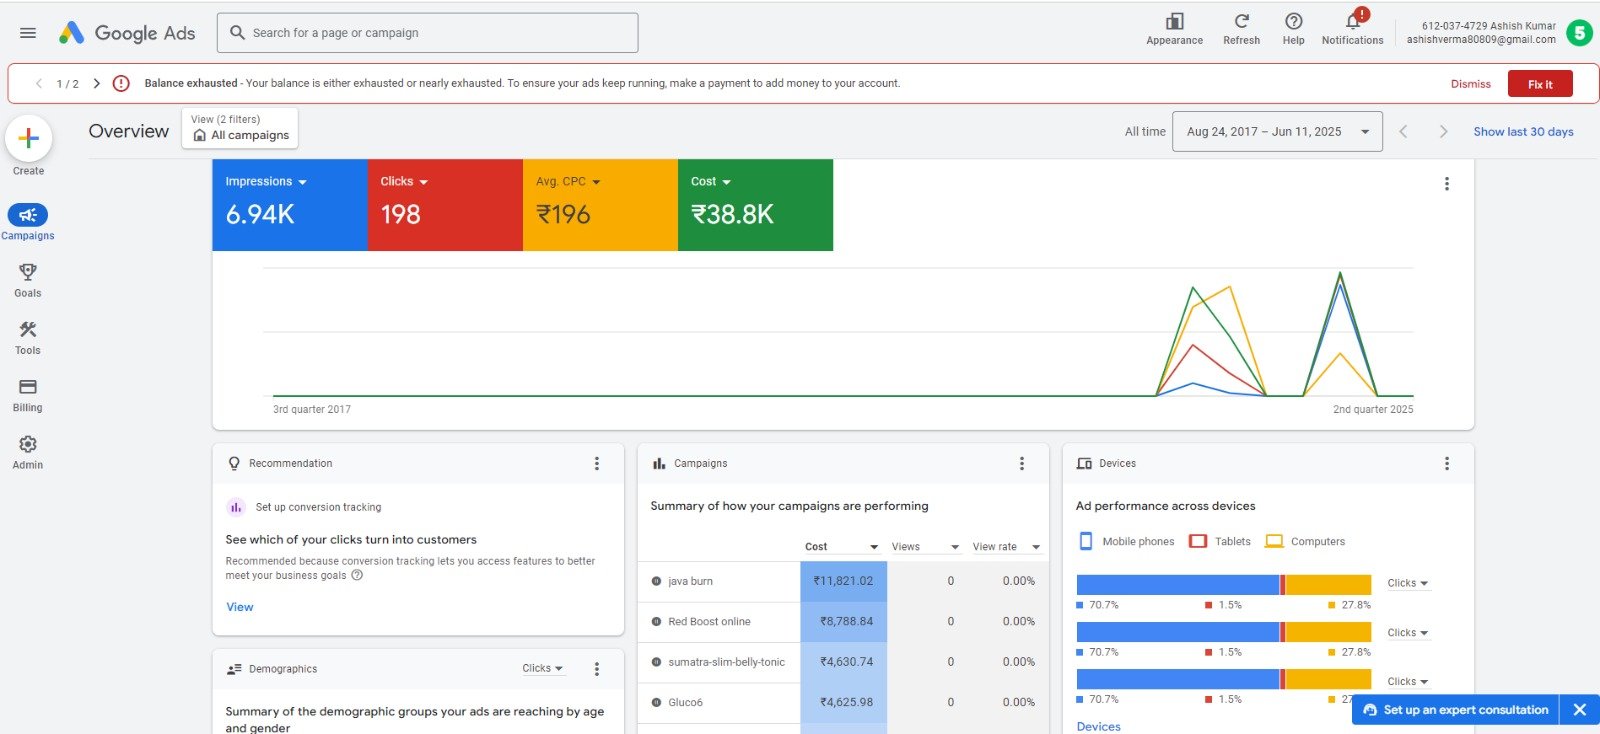Toggle the Mobile phones legend item
1600x734 pixels.
pyautogui.click(x=1126, y=541)
